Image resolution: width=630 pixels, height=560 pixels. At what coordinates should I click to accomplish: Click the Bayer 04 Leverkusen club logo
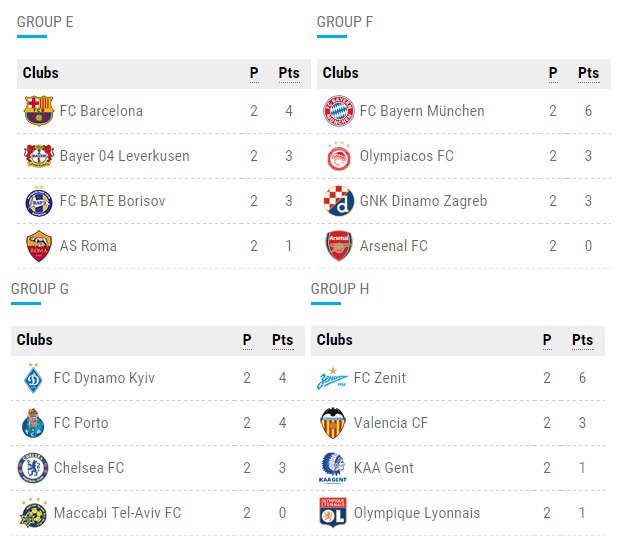39,156
